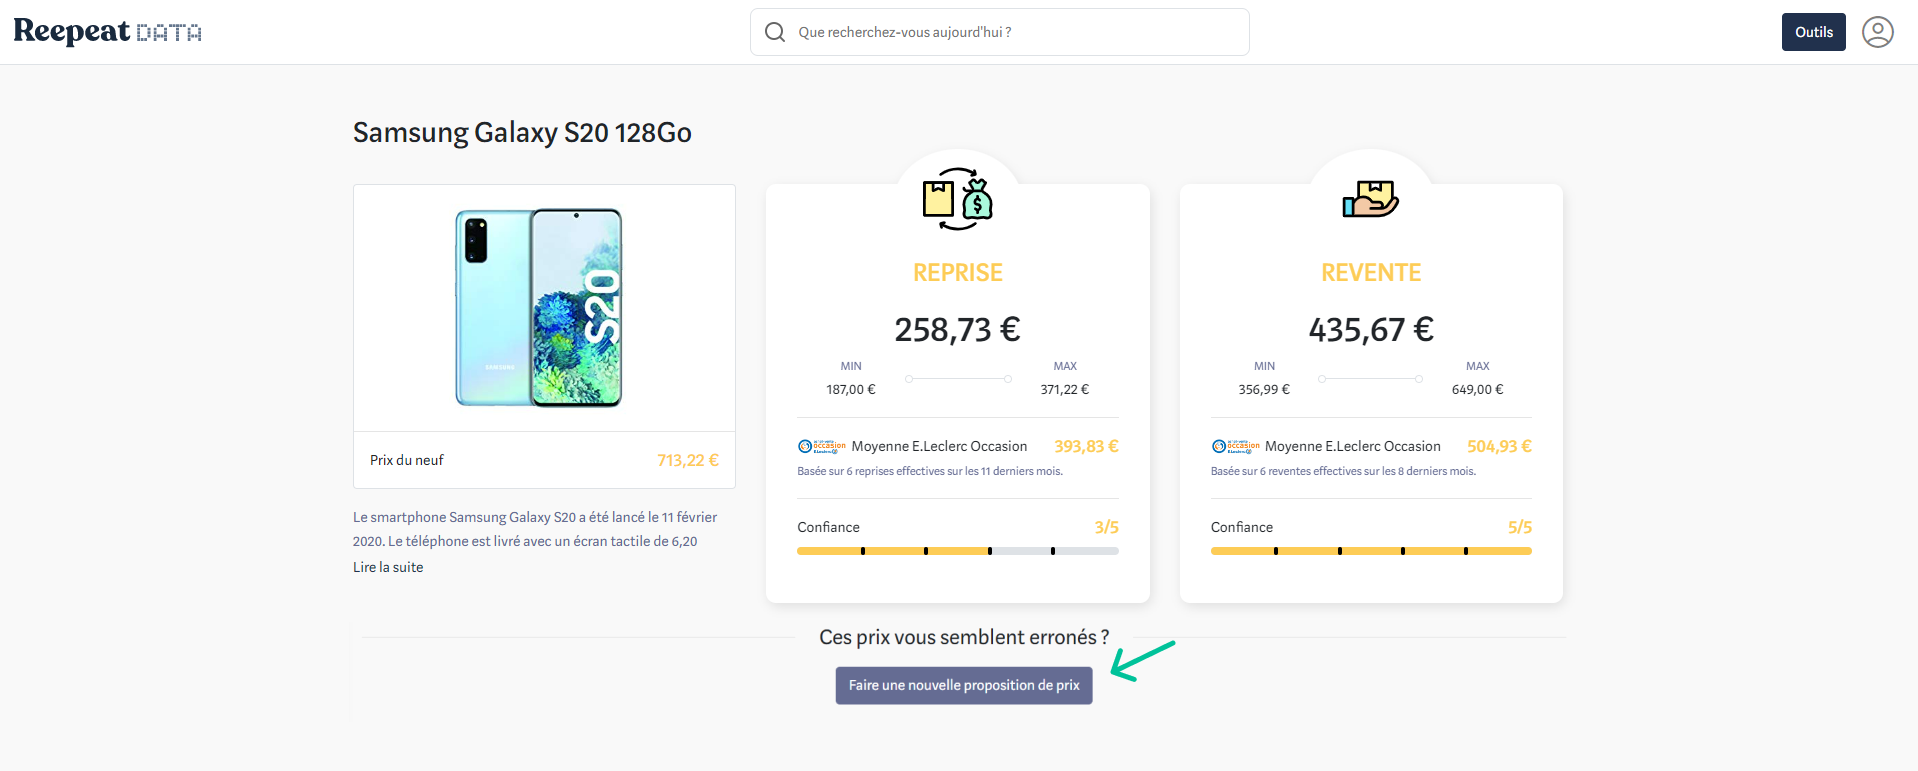This screenshot has height=771, width=1918.
Task: Click the Prix du neuf 713,22 € value
Action: (687, 460)
